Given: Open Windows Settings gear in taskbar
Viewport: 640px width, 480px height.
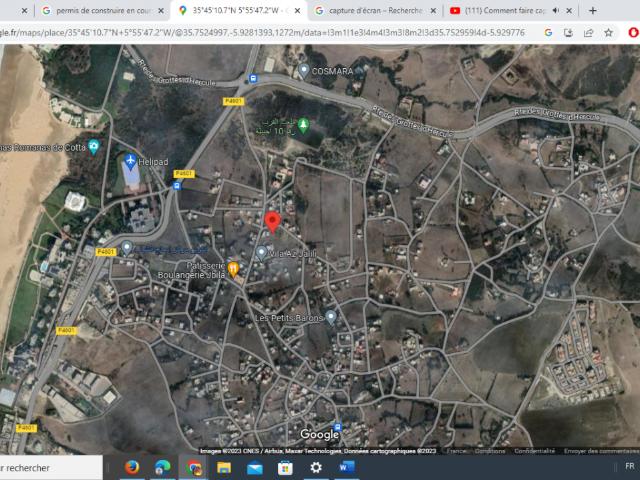Looking at the screenshot, I should click(x=316, y=467).
